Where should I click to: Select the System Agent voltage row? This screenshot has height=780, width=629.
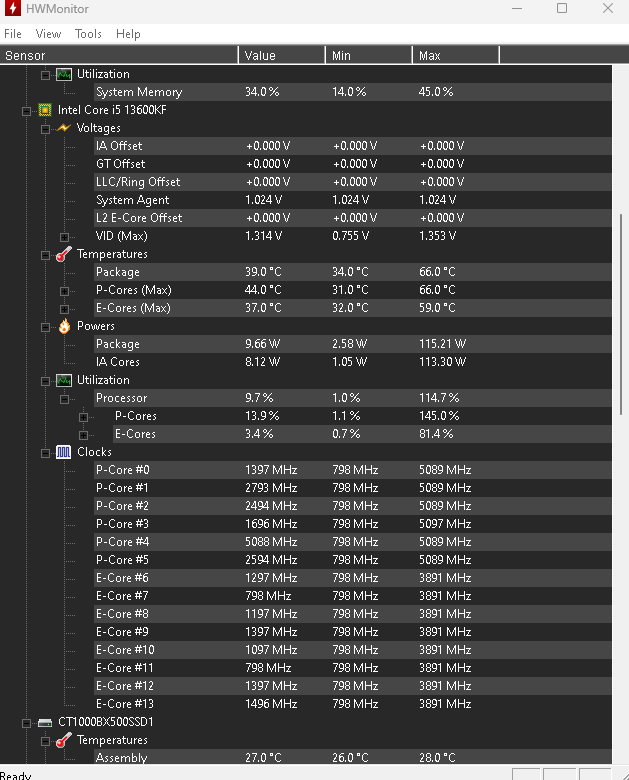pyautogui.click(x=353, y=200)
